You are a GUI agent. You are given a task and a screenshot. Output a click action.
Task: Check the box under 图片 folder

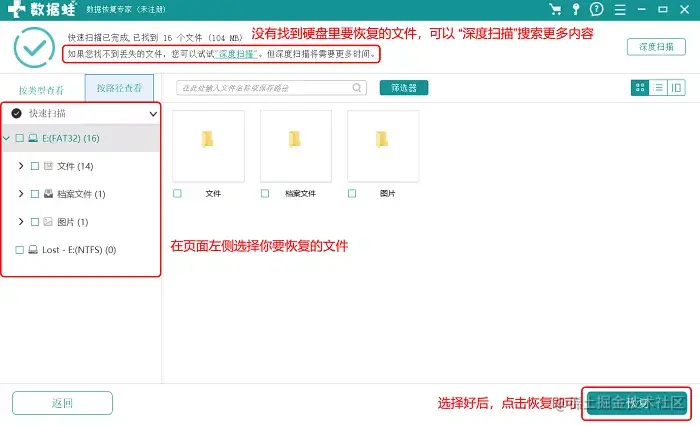[x=352, y=193]
